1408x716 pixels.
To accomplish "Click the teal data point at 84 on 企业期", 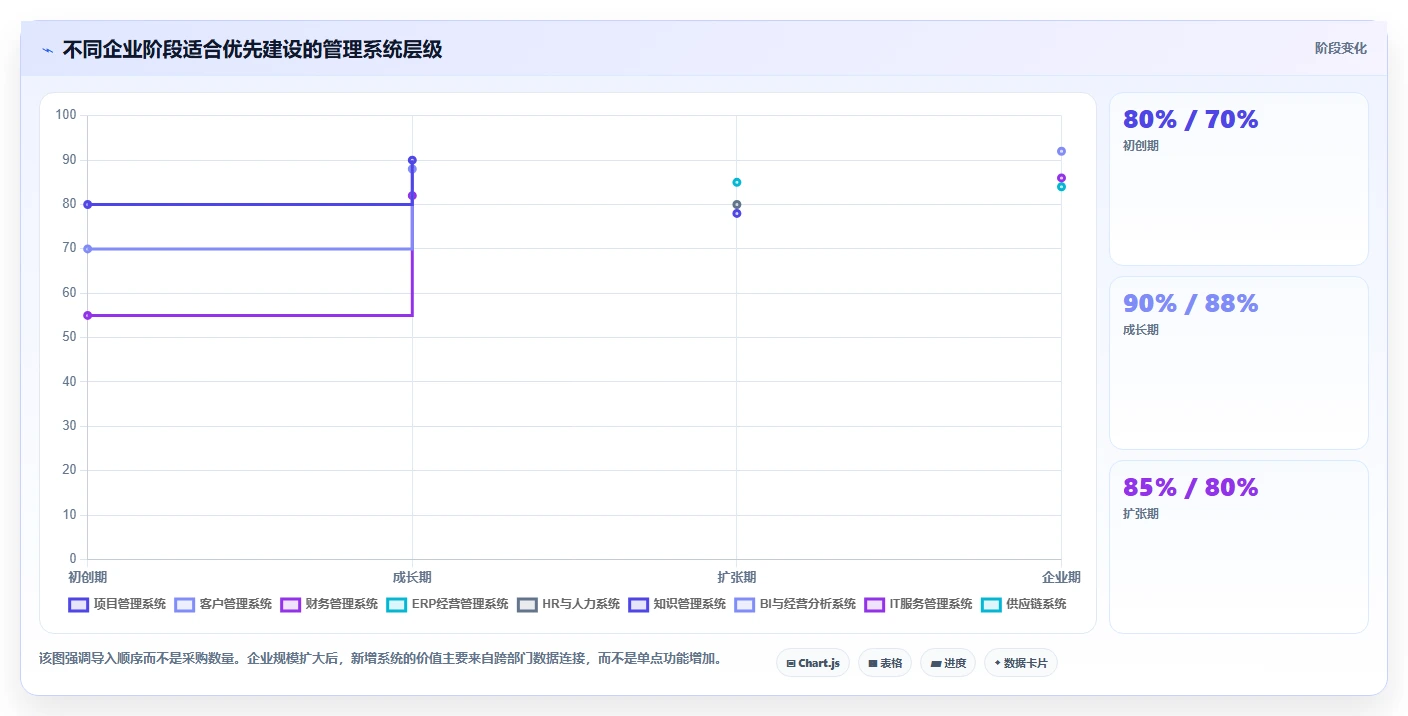I will point(1061,187).
